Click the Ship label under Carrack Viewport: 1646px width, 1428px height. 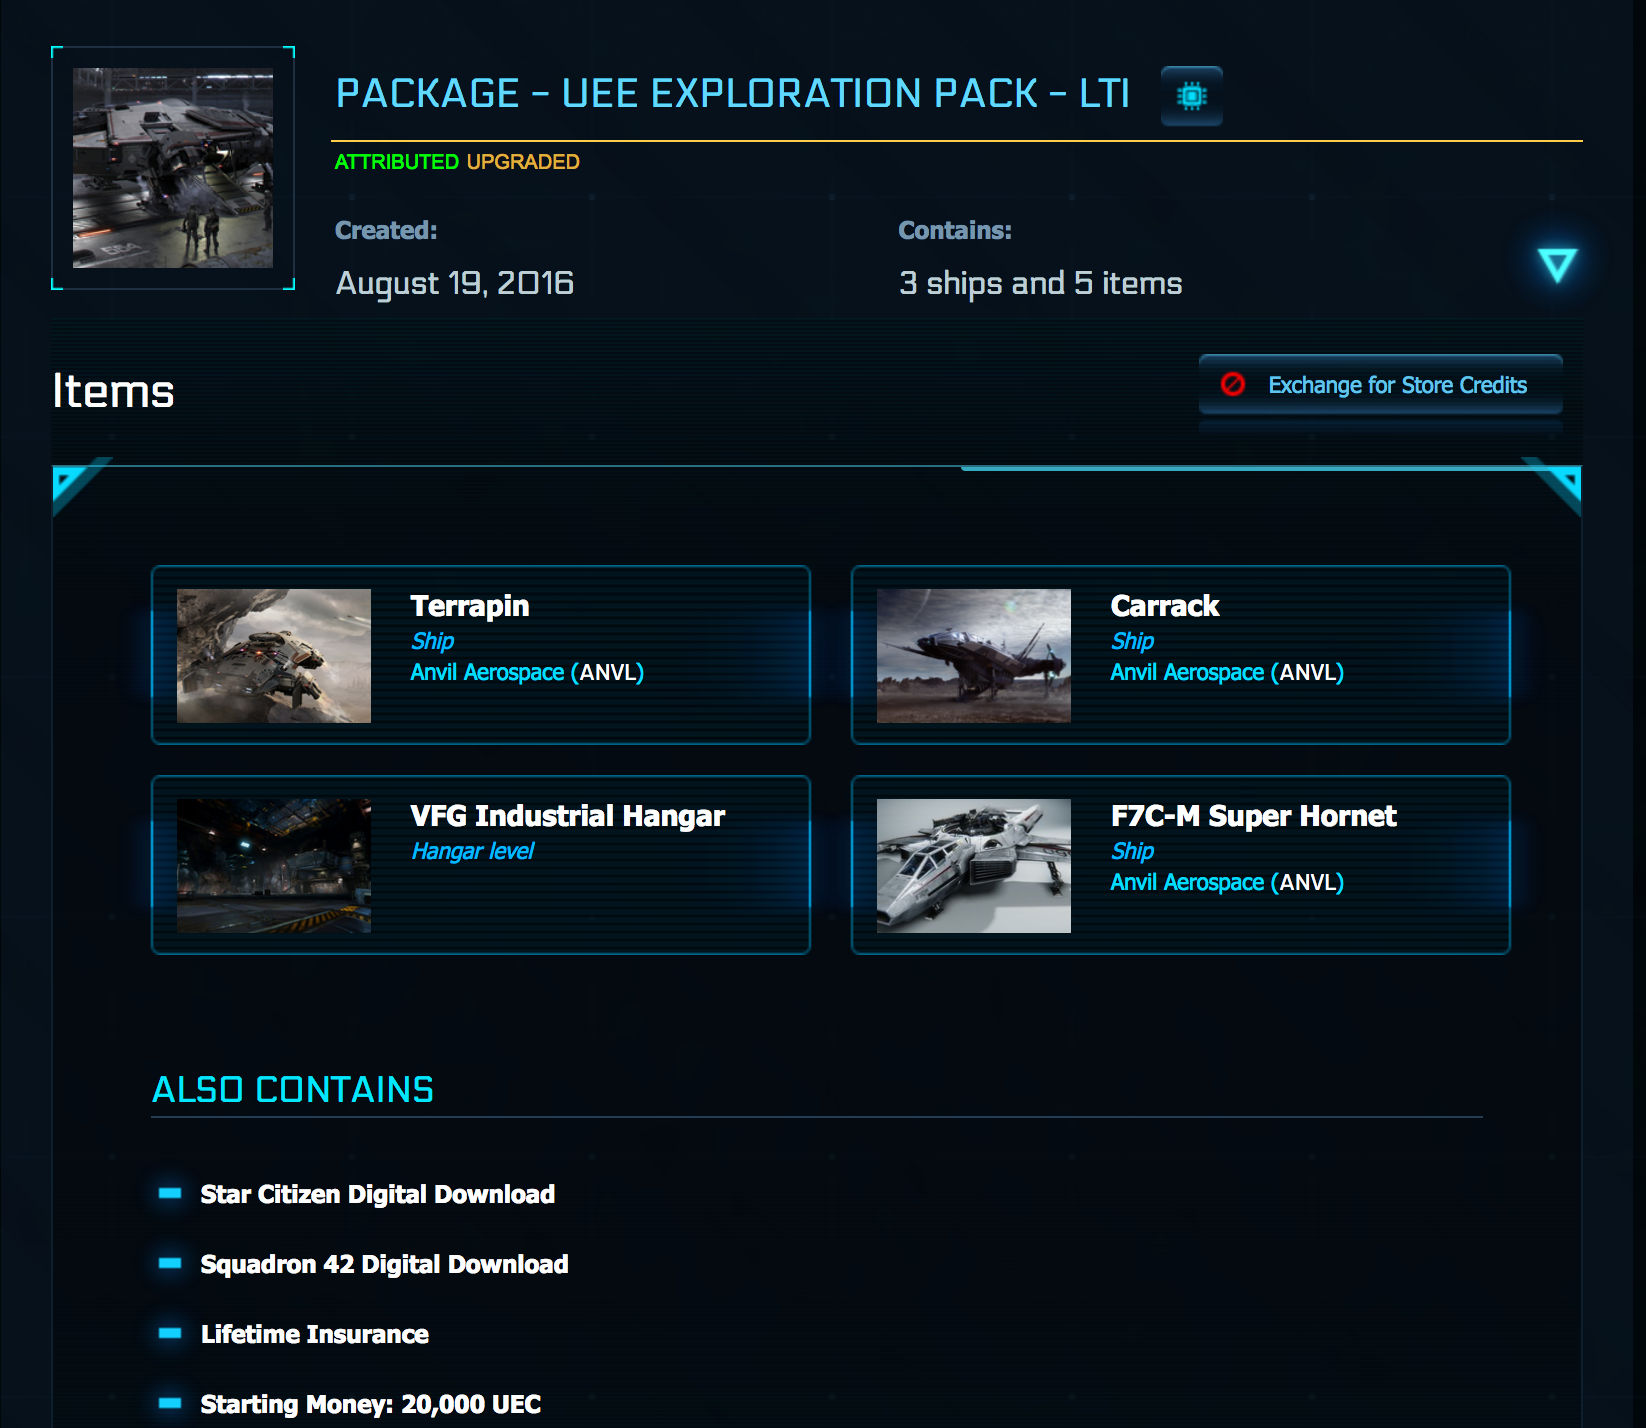[x=1132, y=641]
